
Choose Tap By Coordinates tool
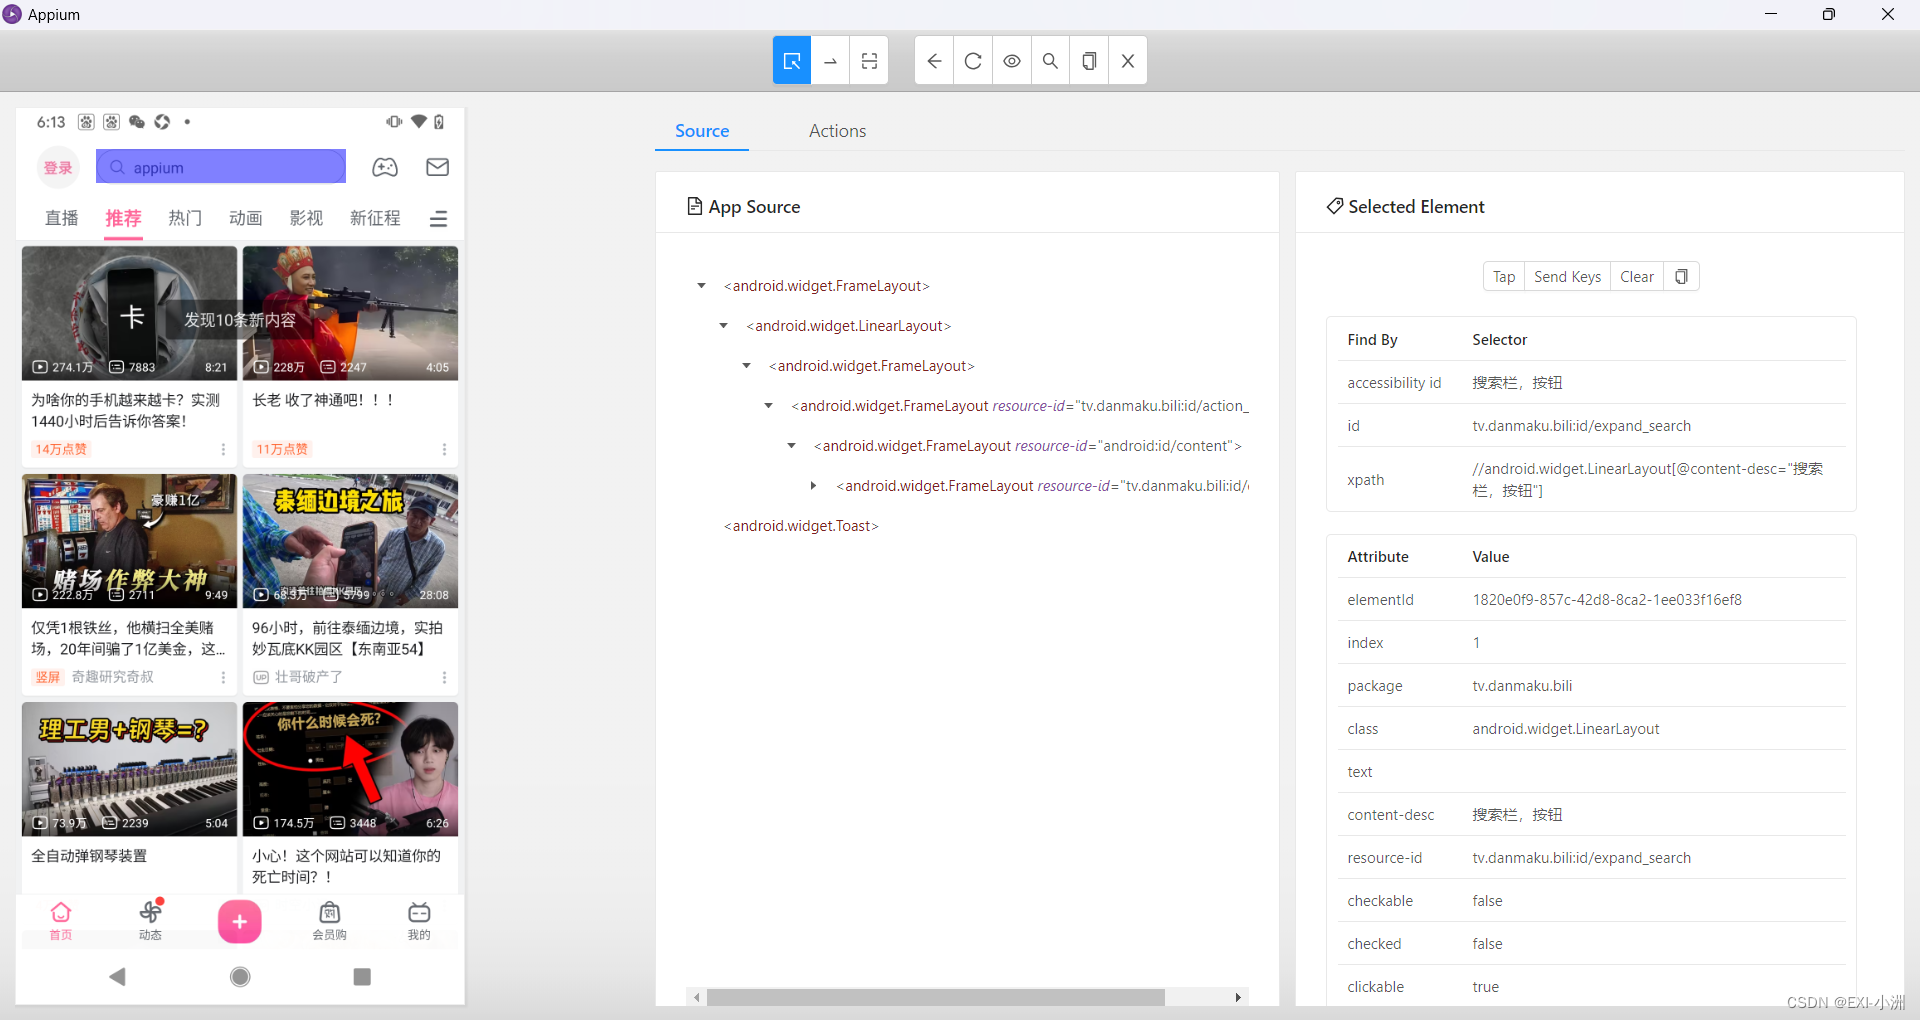[869, 61]
